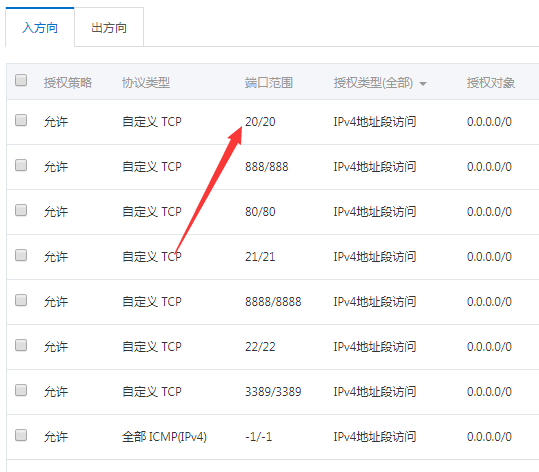This screenshot has width=539, height=472.
Task: Select the 22/22 port range cell
Action: [260, 347]
